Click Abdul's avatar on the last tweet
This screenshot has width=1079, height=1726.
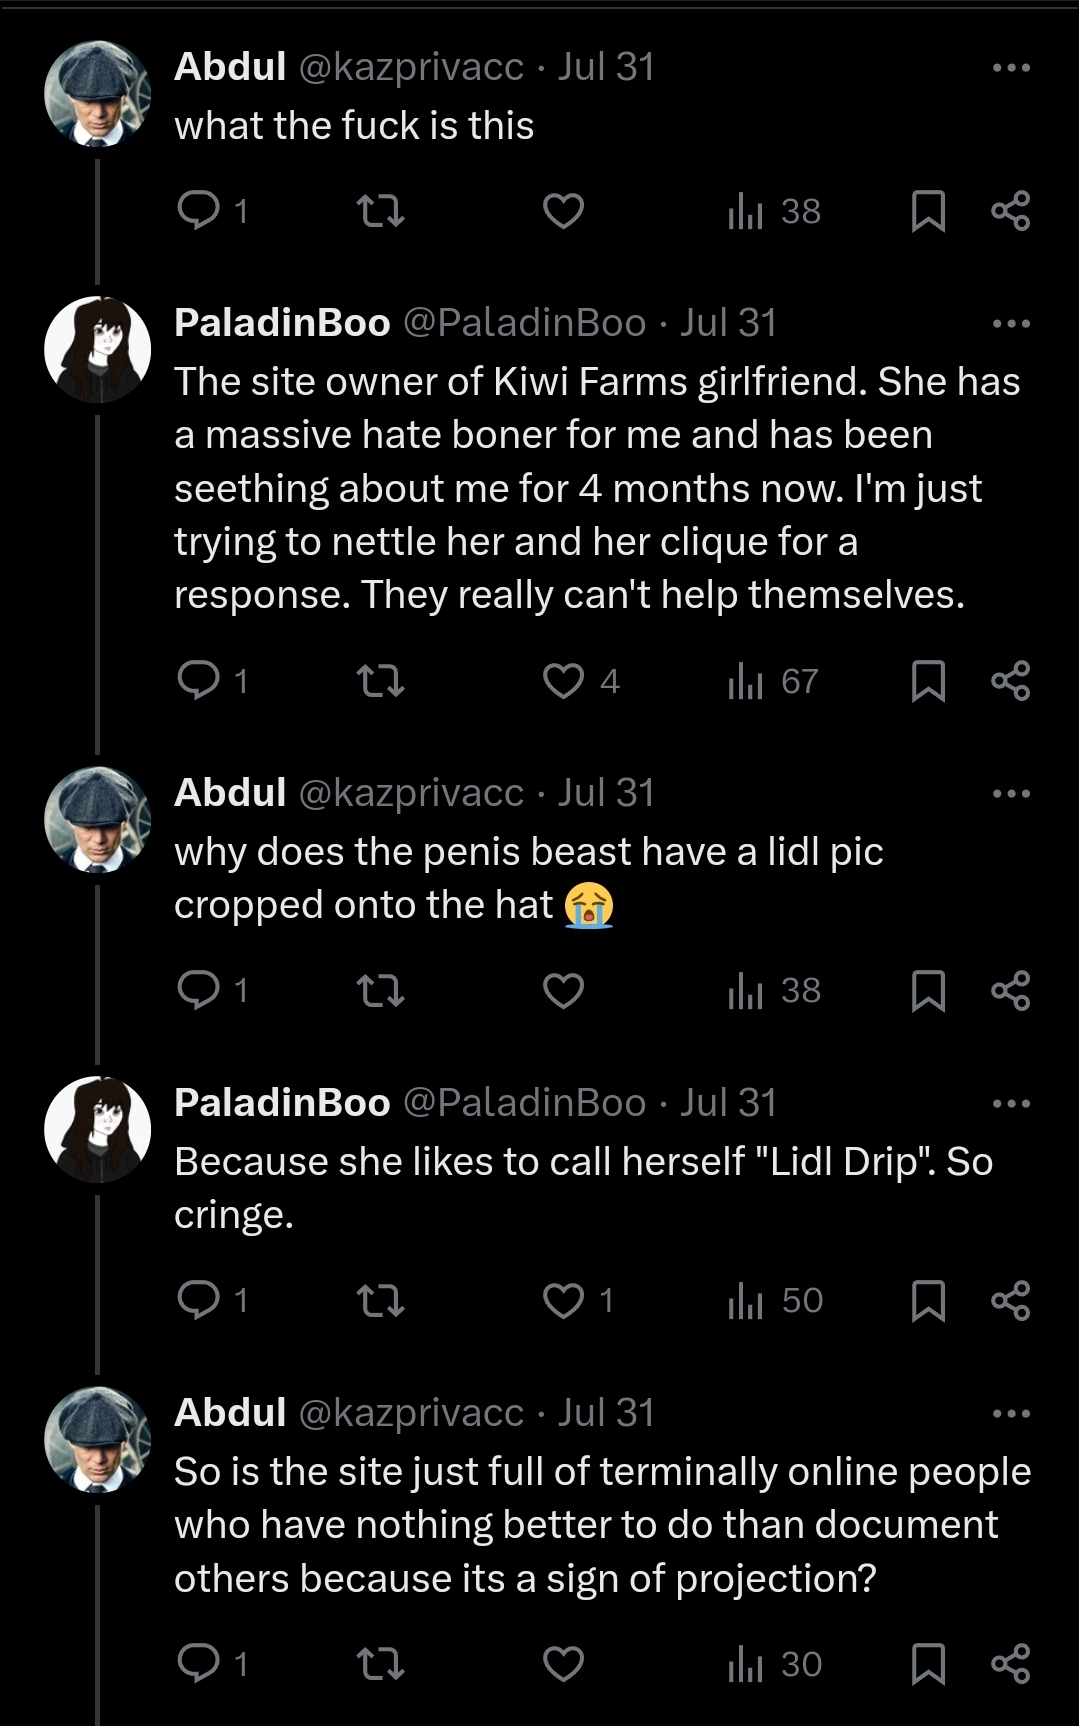point(97,1439)
